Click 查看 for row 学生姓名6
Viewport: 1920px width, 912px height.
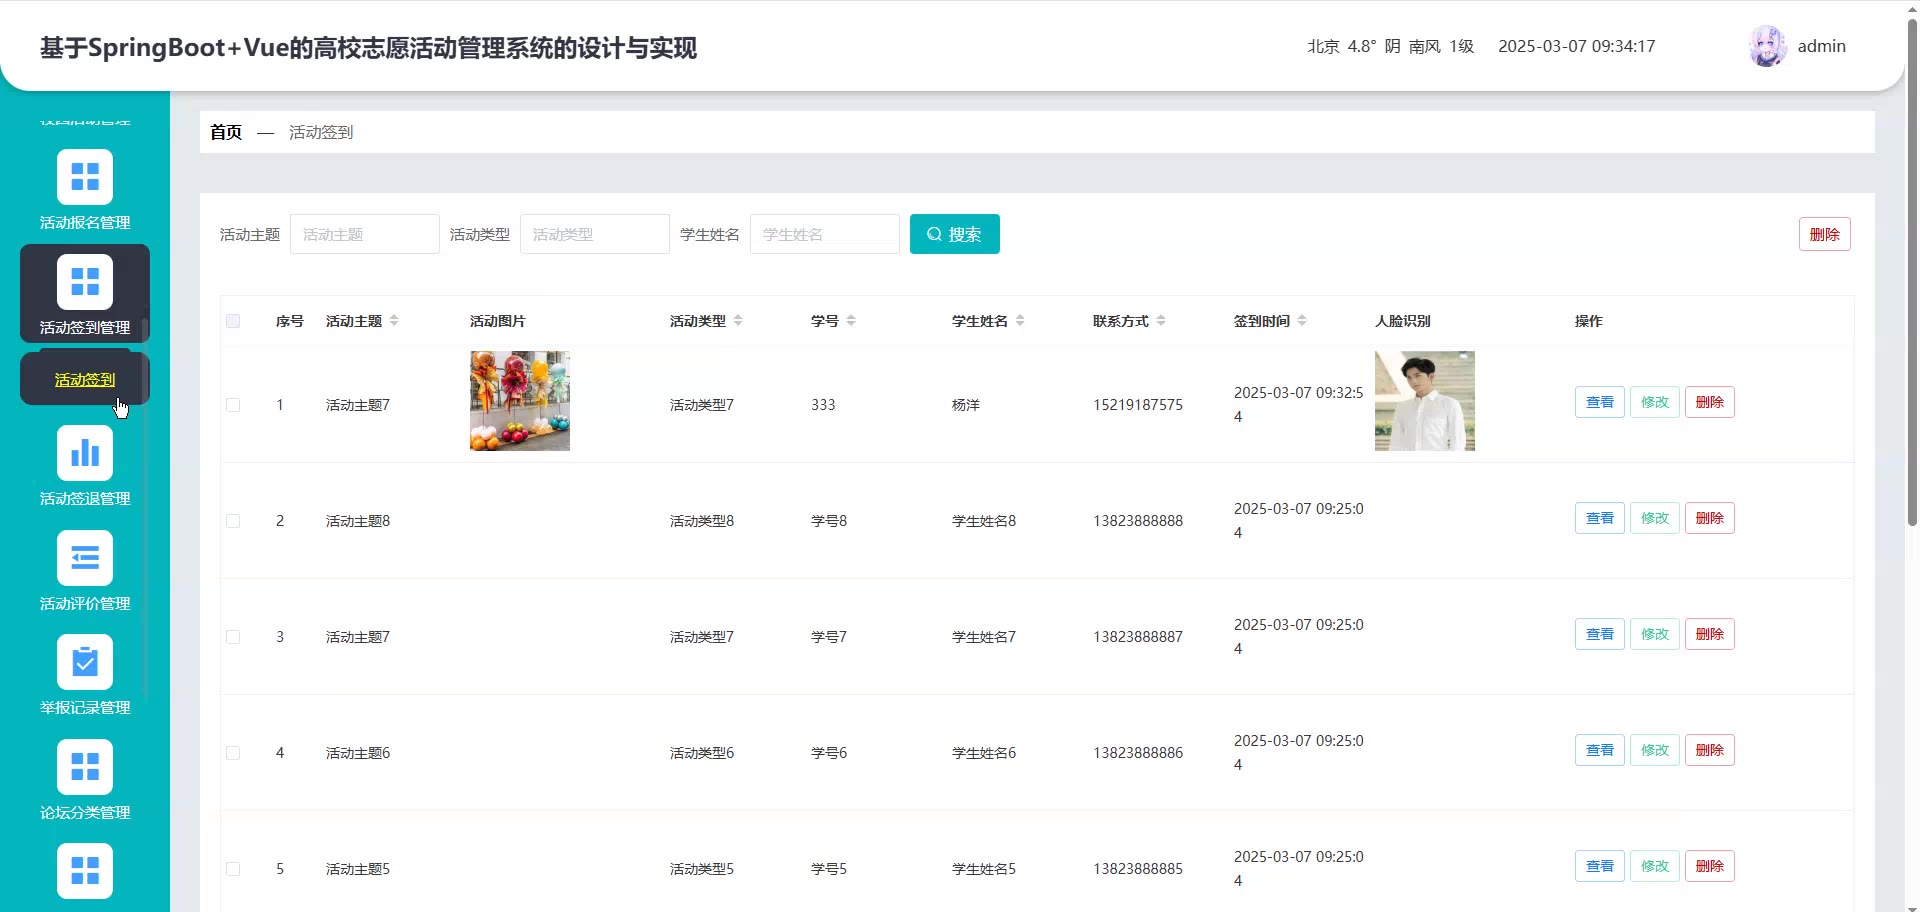coord(1599,750)
